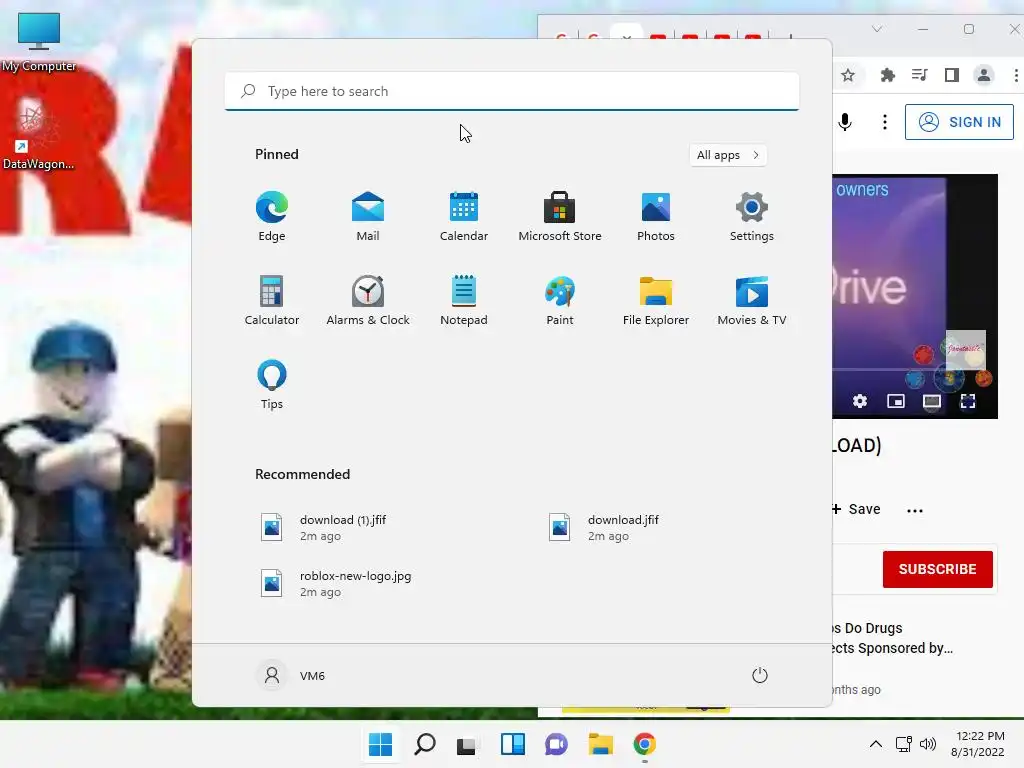Launch the Calendar app
The image size is (1024, 768).
pos(464,216)
